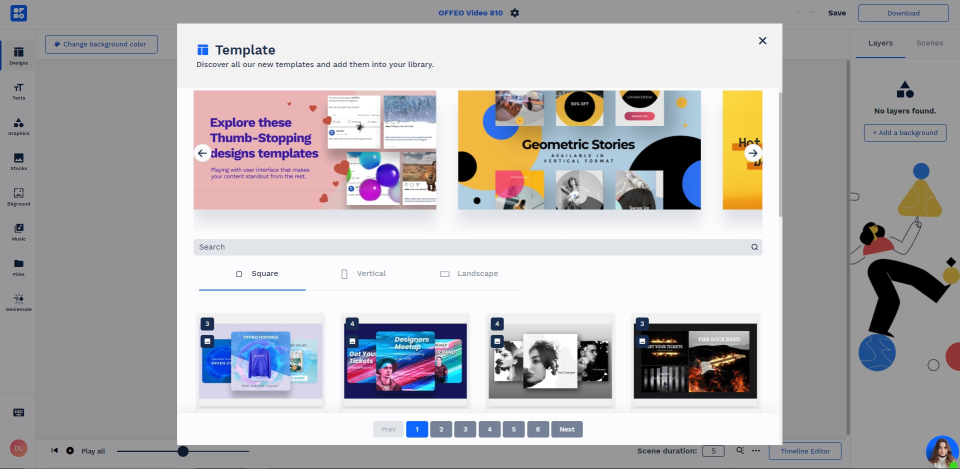Screen dimensions: 960x469
Task: Select the Vertical format tab
Action: [x=363, y=274]
